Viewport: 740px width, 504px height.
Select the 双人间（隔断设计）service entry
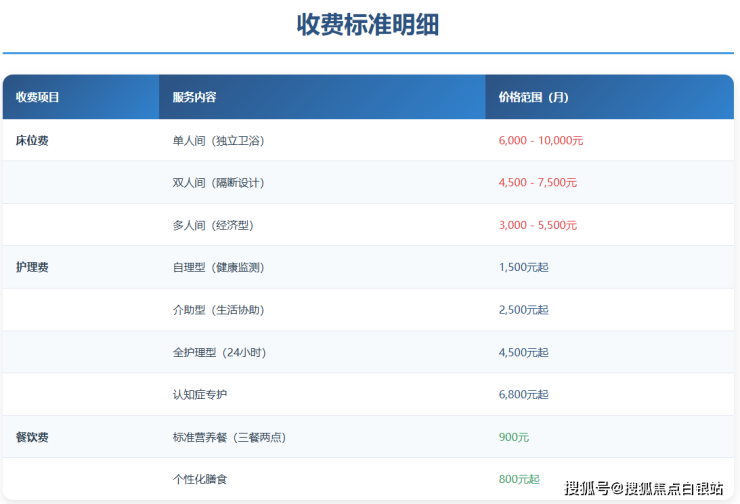(x=218, y=183)
